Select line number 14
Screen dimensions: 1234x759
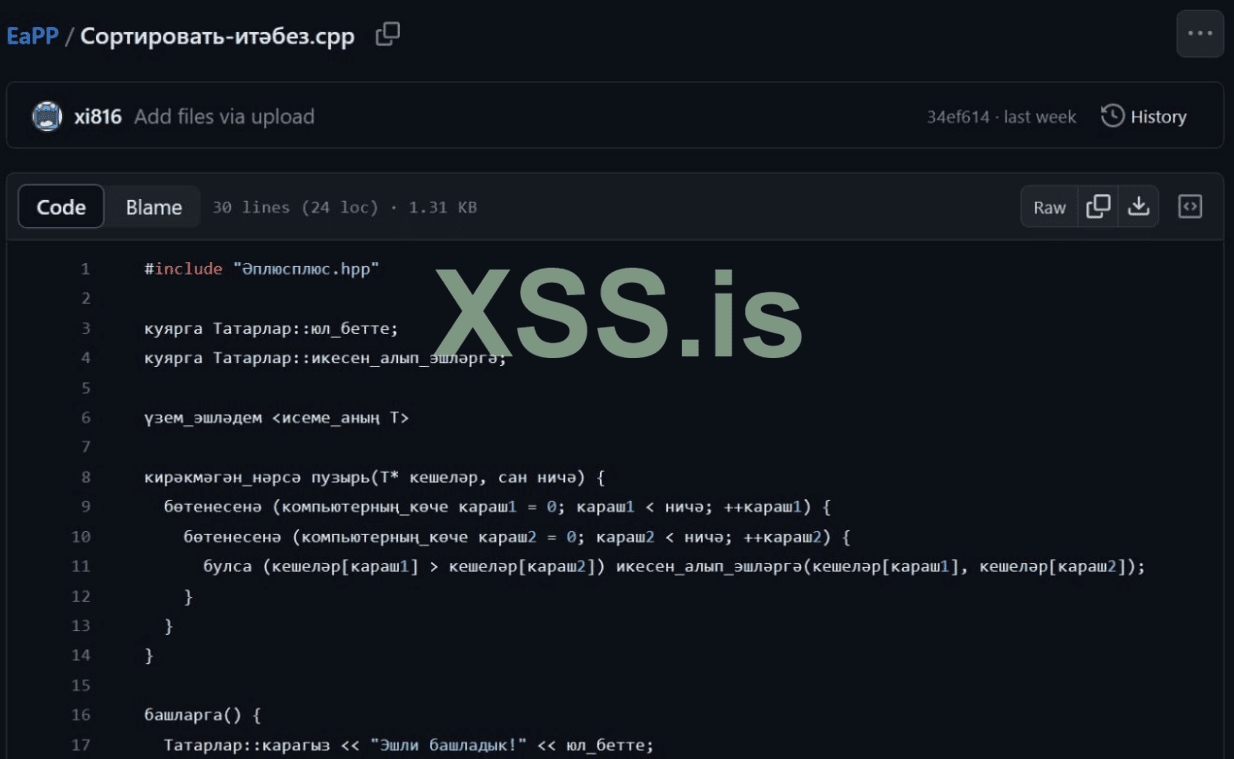coord(81,655)
